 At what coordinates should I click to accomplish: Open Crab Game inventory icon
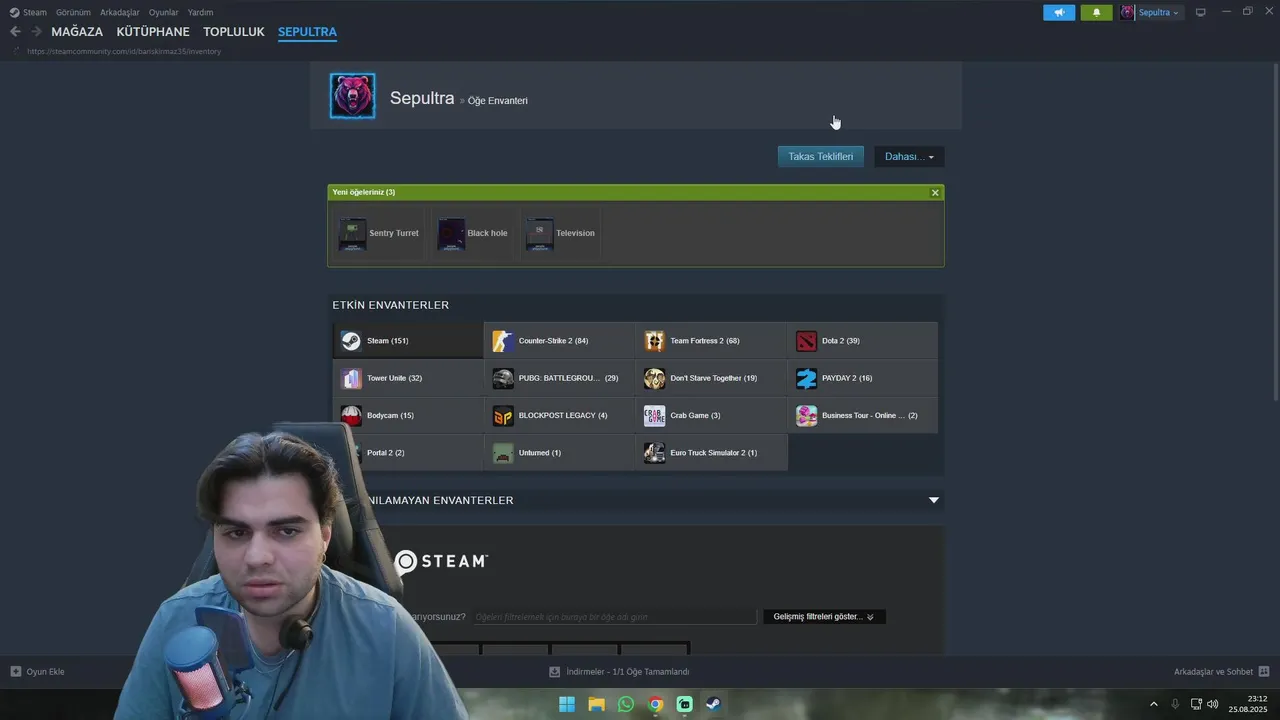click(654, 416)
